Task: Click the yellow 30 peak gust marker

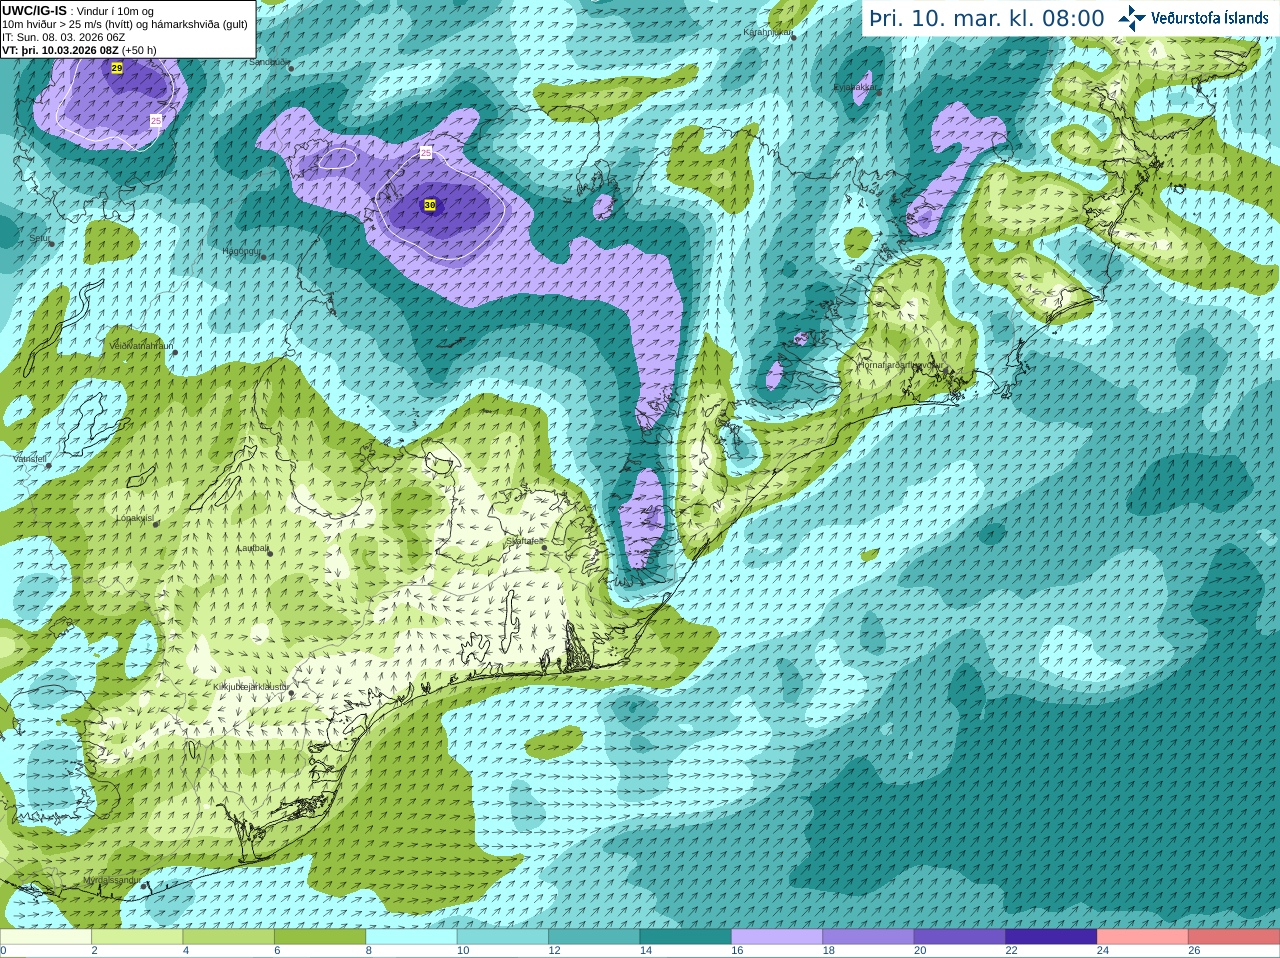Action: (430, 205)
